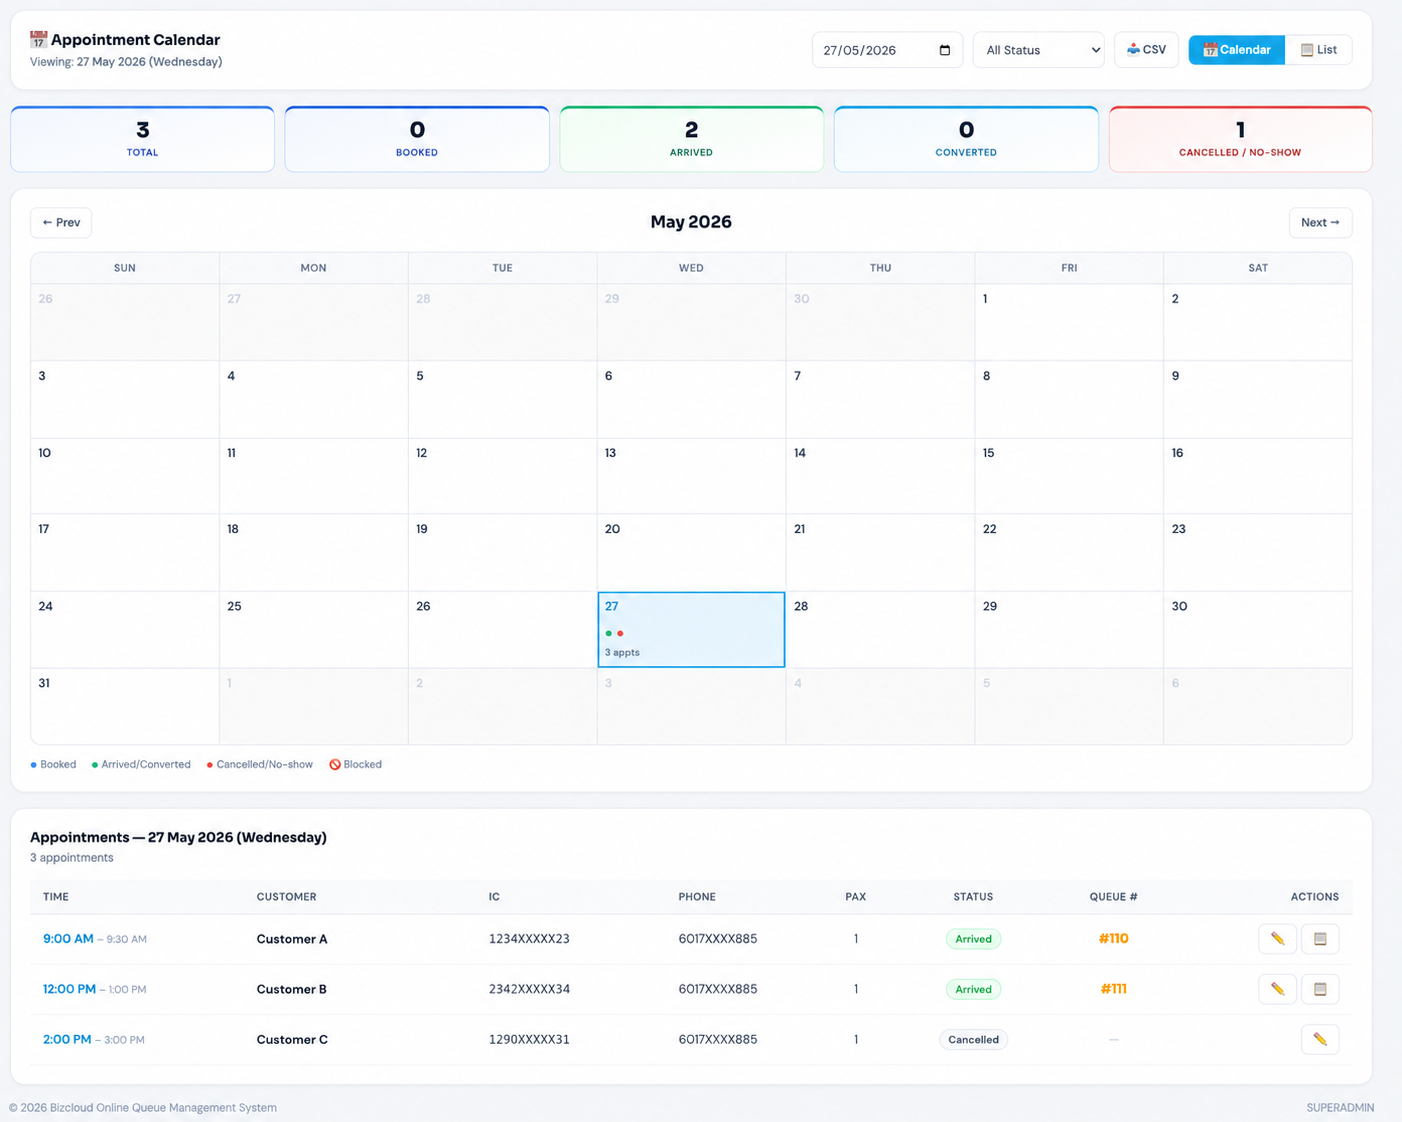
Task: Click the Booked legend entry
Action: pyautogui.click(x=54, y=764)
